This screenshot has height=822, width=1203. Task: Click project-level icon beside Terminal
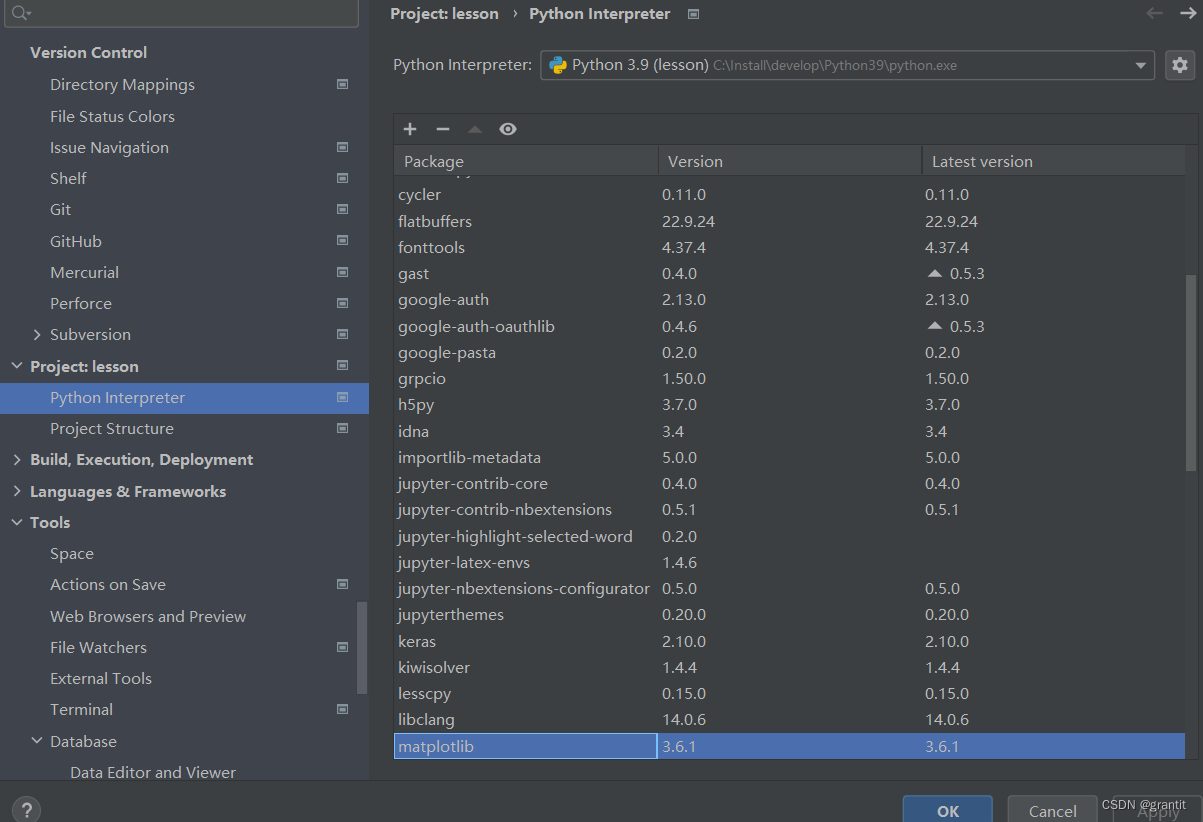343,709
